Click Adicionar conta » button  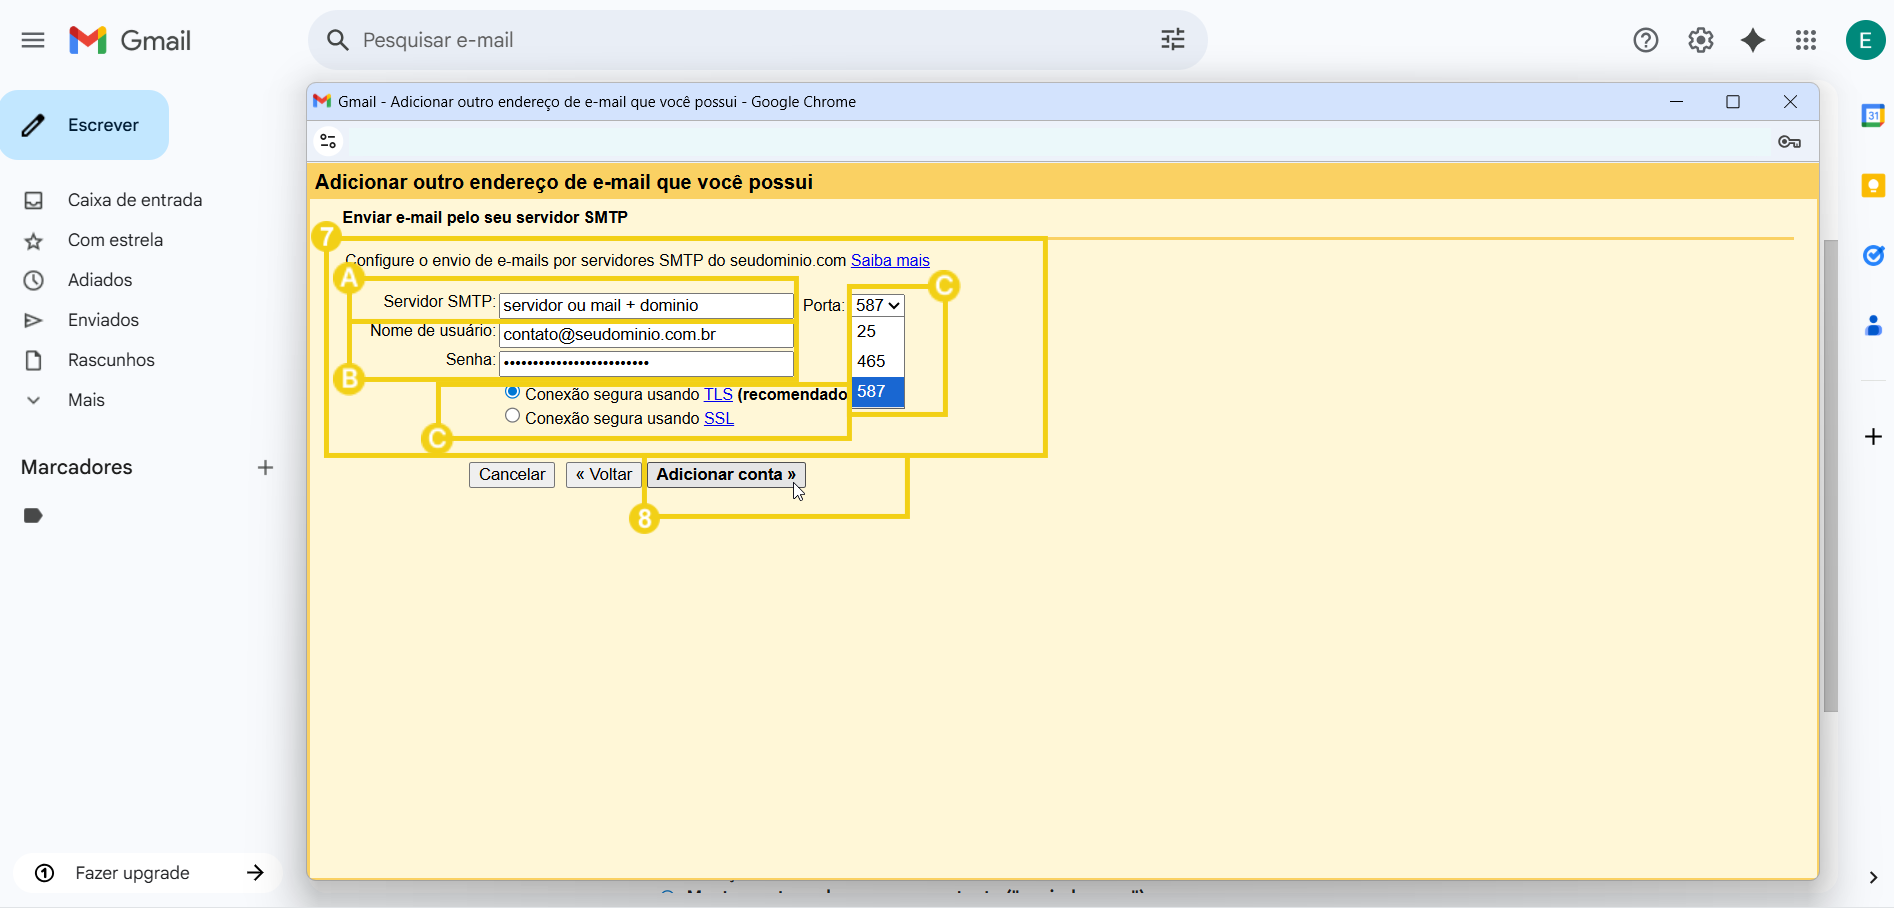(726, 475)
